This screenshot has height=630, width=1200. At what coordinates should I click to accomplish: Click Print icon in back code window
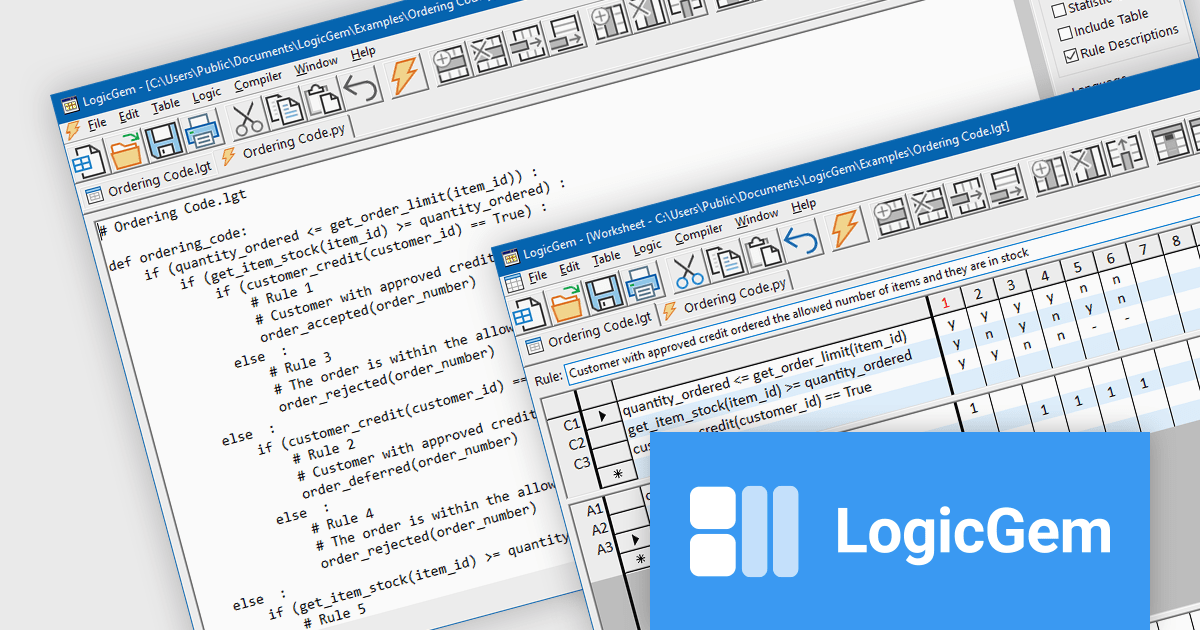click(x=201, y=130)
